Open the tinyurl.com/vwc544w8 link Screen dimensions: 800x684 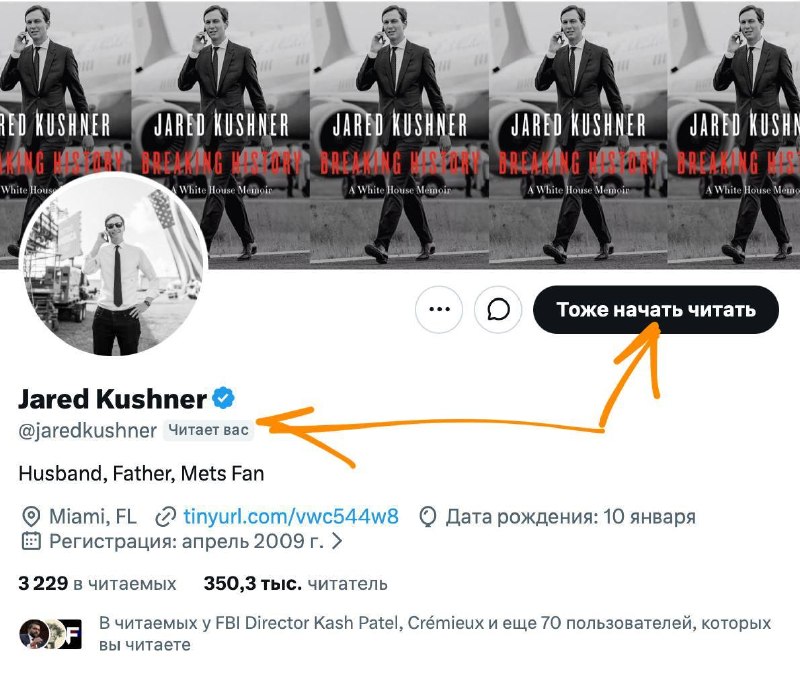(291, 517)
